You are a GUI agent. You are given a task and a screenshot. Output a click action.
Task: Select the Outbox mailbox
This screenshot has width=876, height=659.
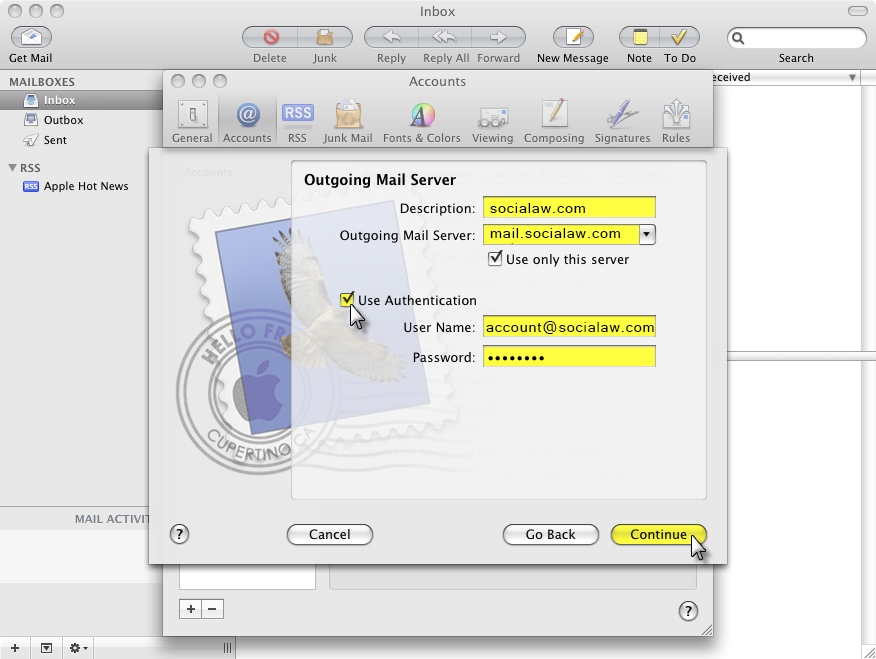(x=81, y=120)
